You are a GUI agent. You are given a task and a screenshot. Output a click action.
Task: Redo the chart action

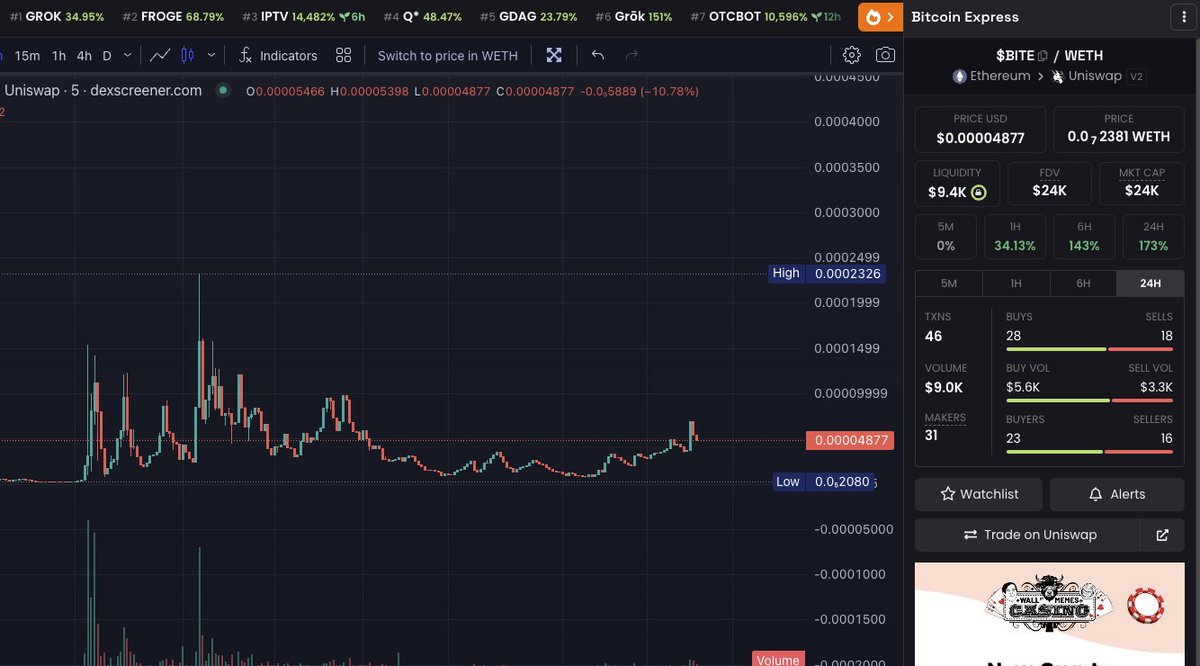[631, 55]
